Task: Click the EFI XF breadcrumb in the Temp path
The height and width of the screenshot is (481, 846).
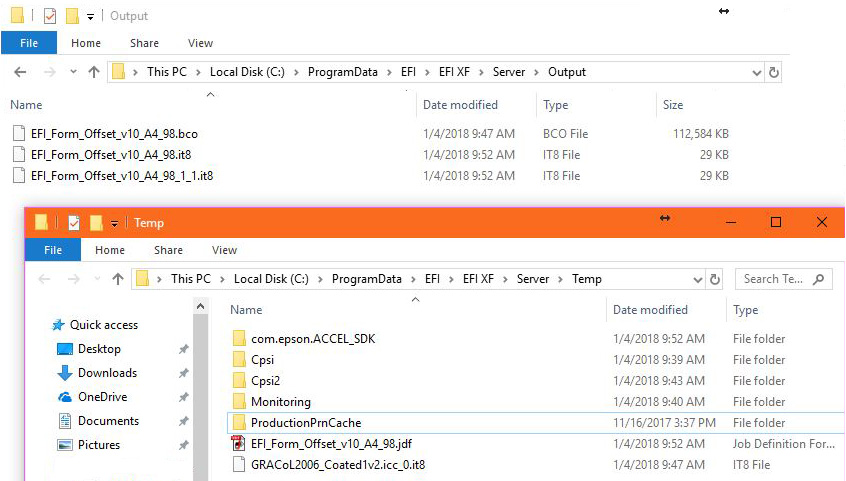Action: (x=478, y=279)
